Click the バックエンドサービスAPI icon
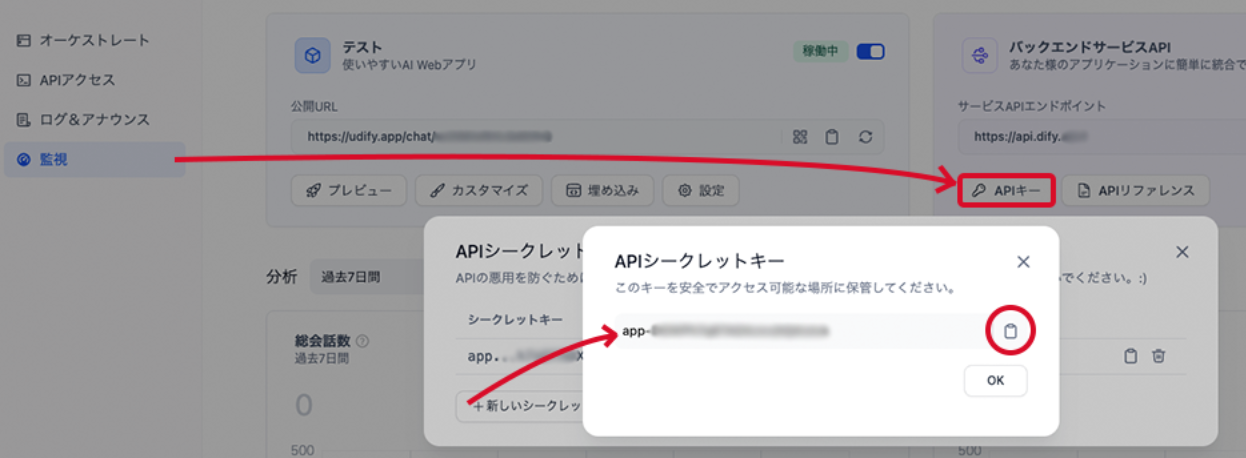 979,56
